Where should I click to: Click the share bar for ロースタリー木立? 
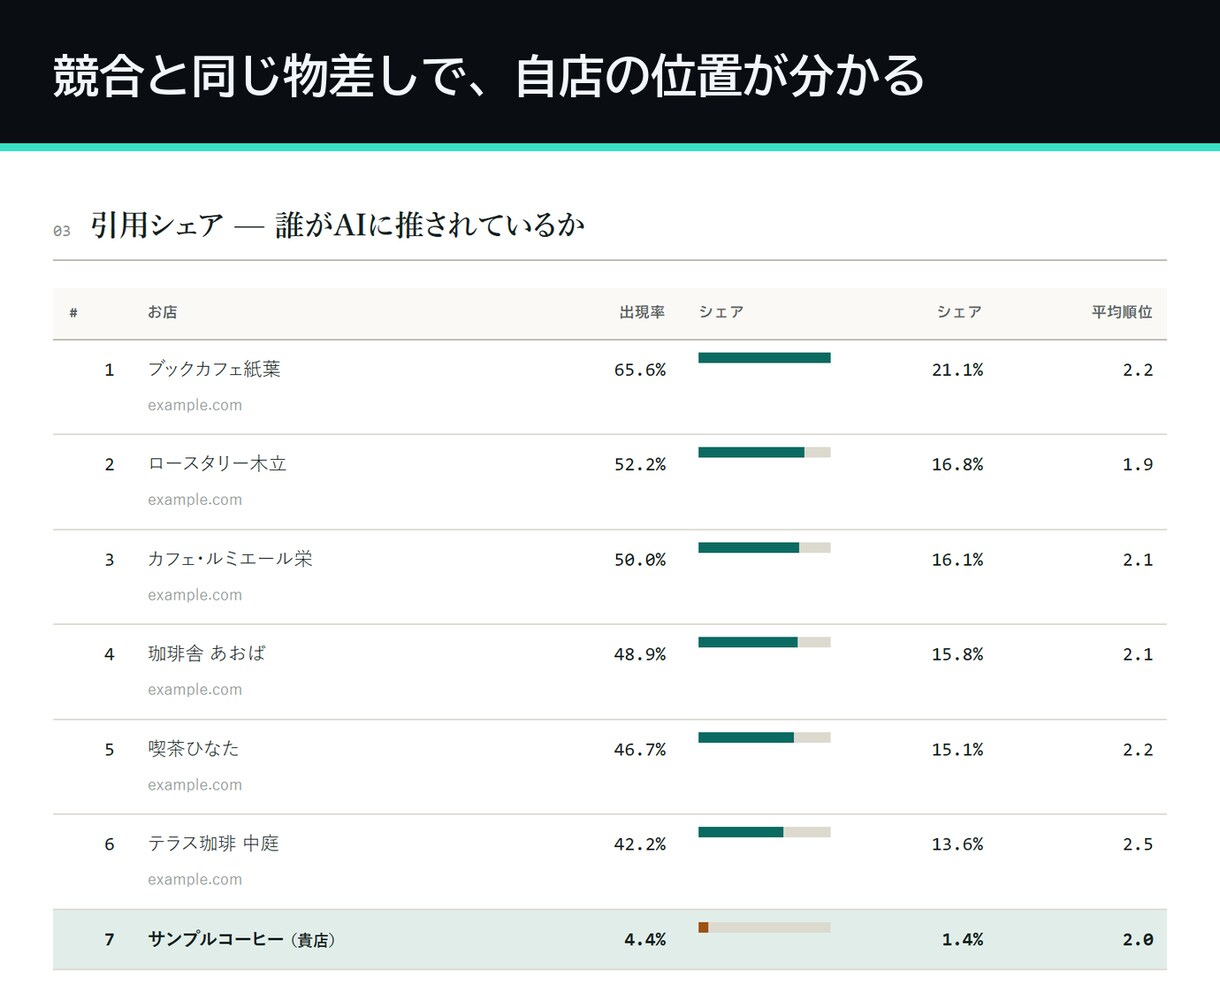coord(764,452)
